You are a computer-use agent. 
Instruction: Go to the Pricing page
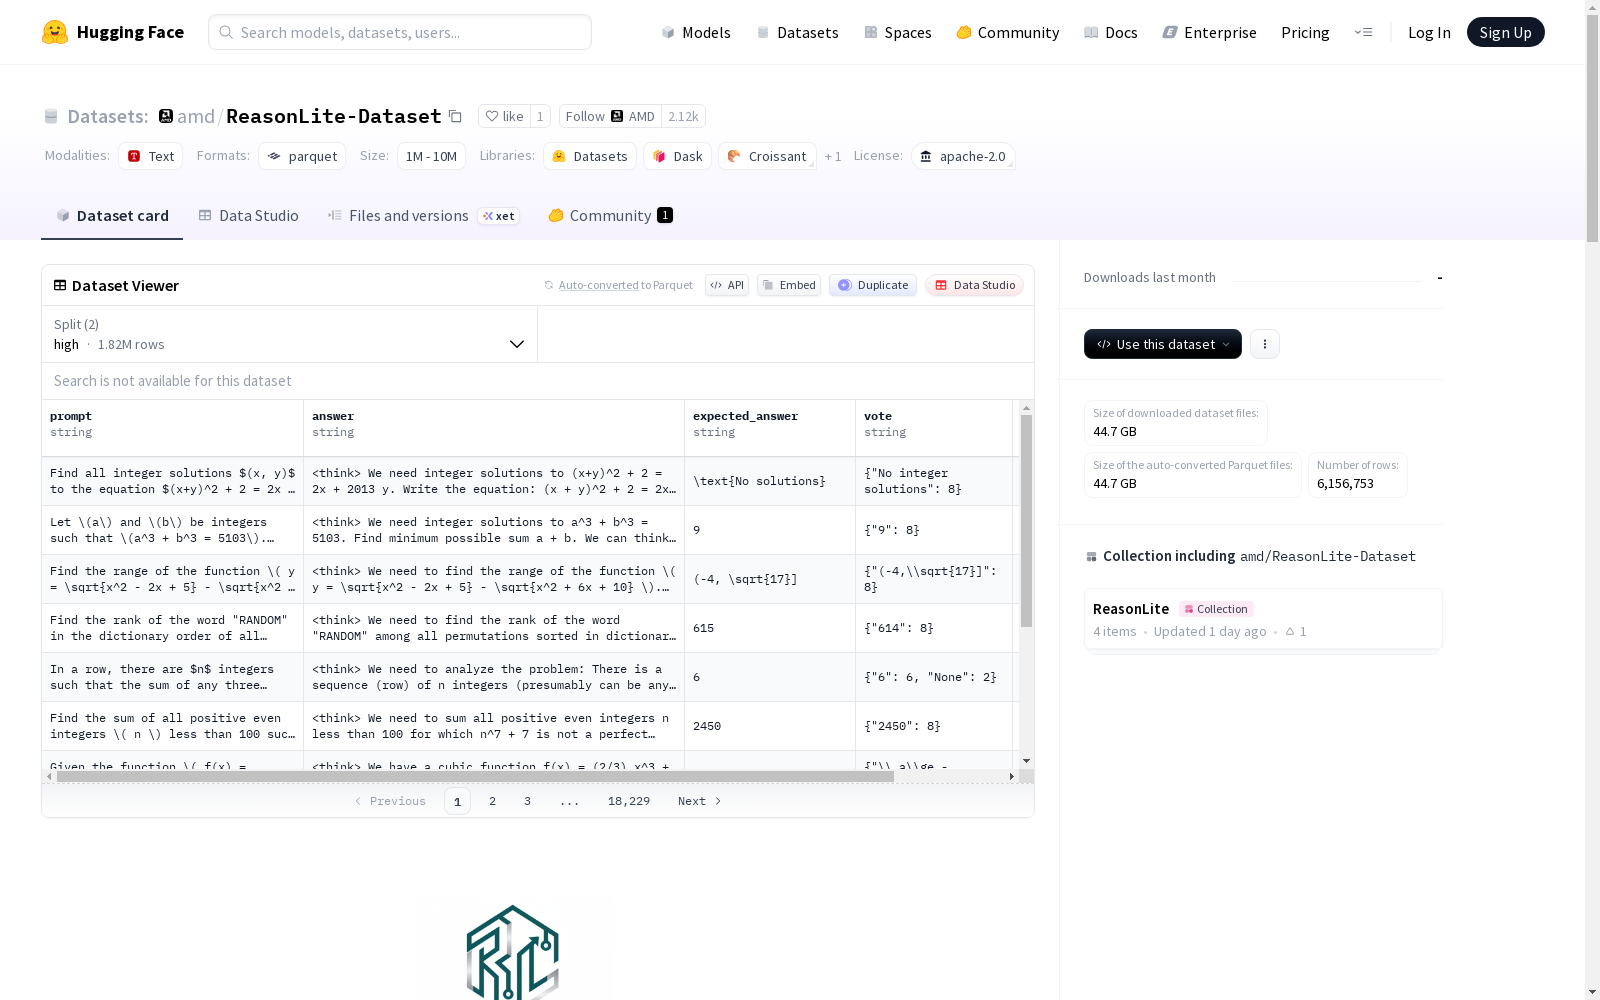point(1305,32)
